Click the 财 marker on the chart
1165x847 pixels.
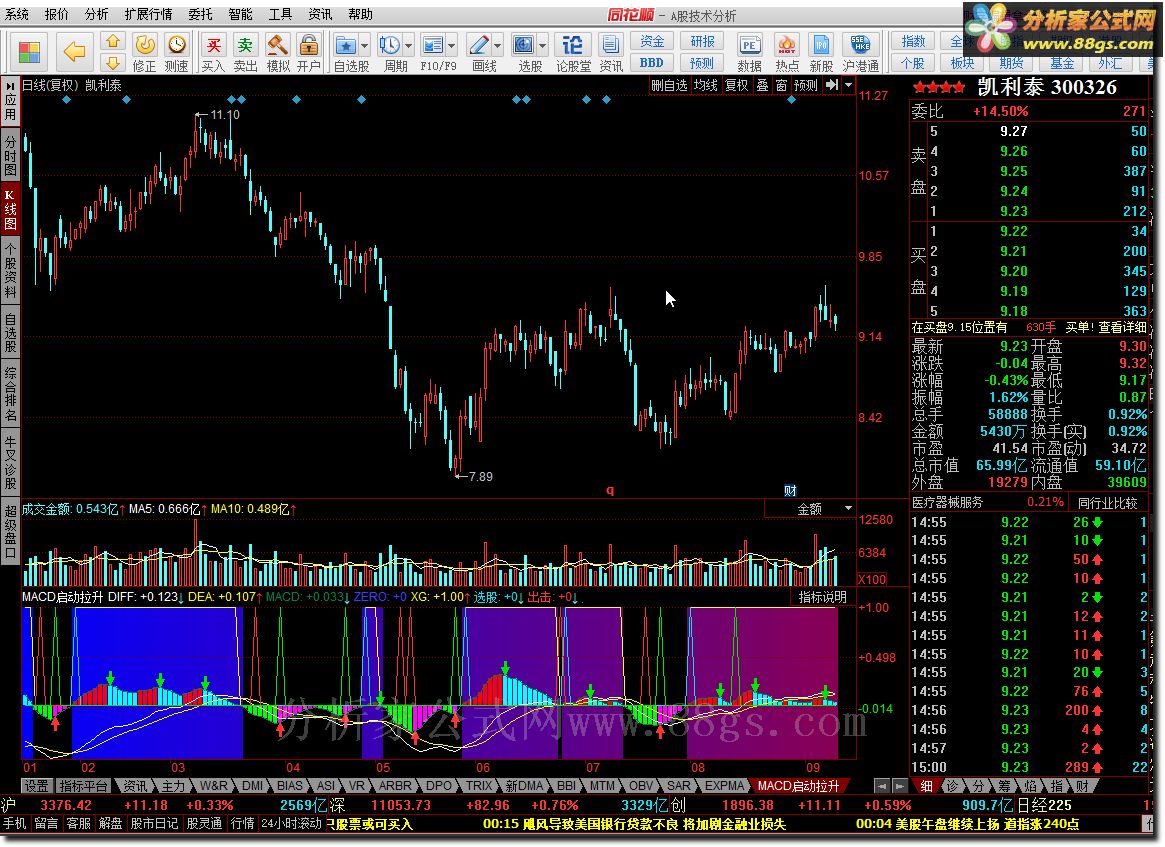point(791,490)
